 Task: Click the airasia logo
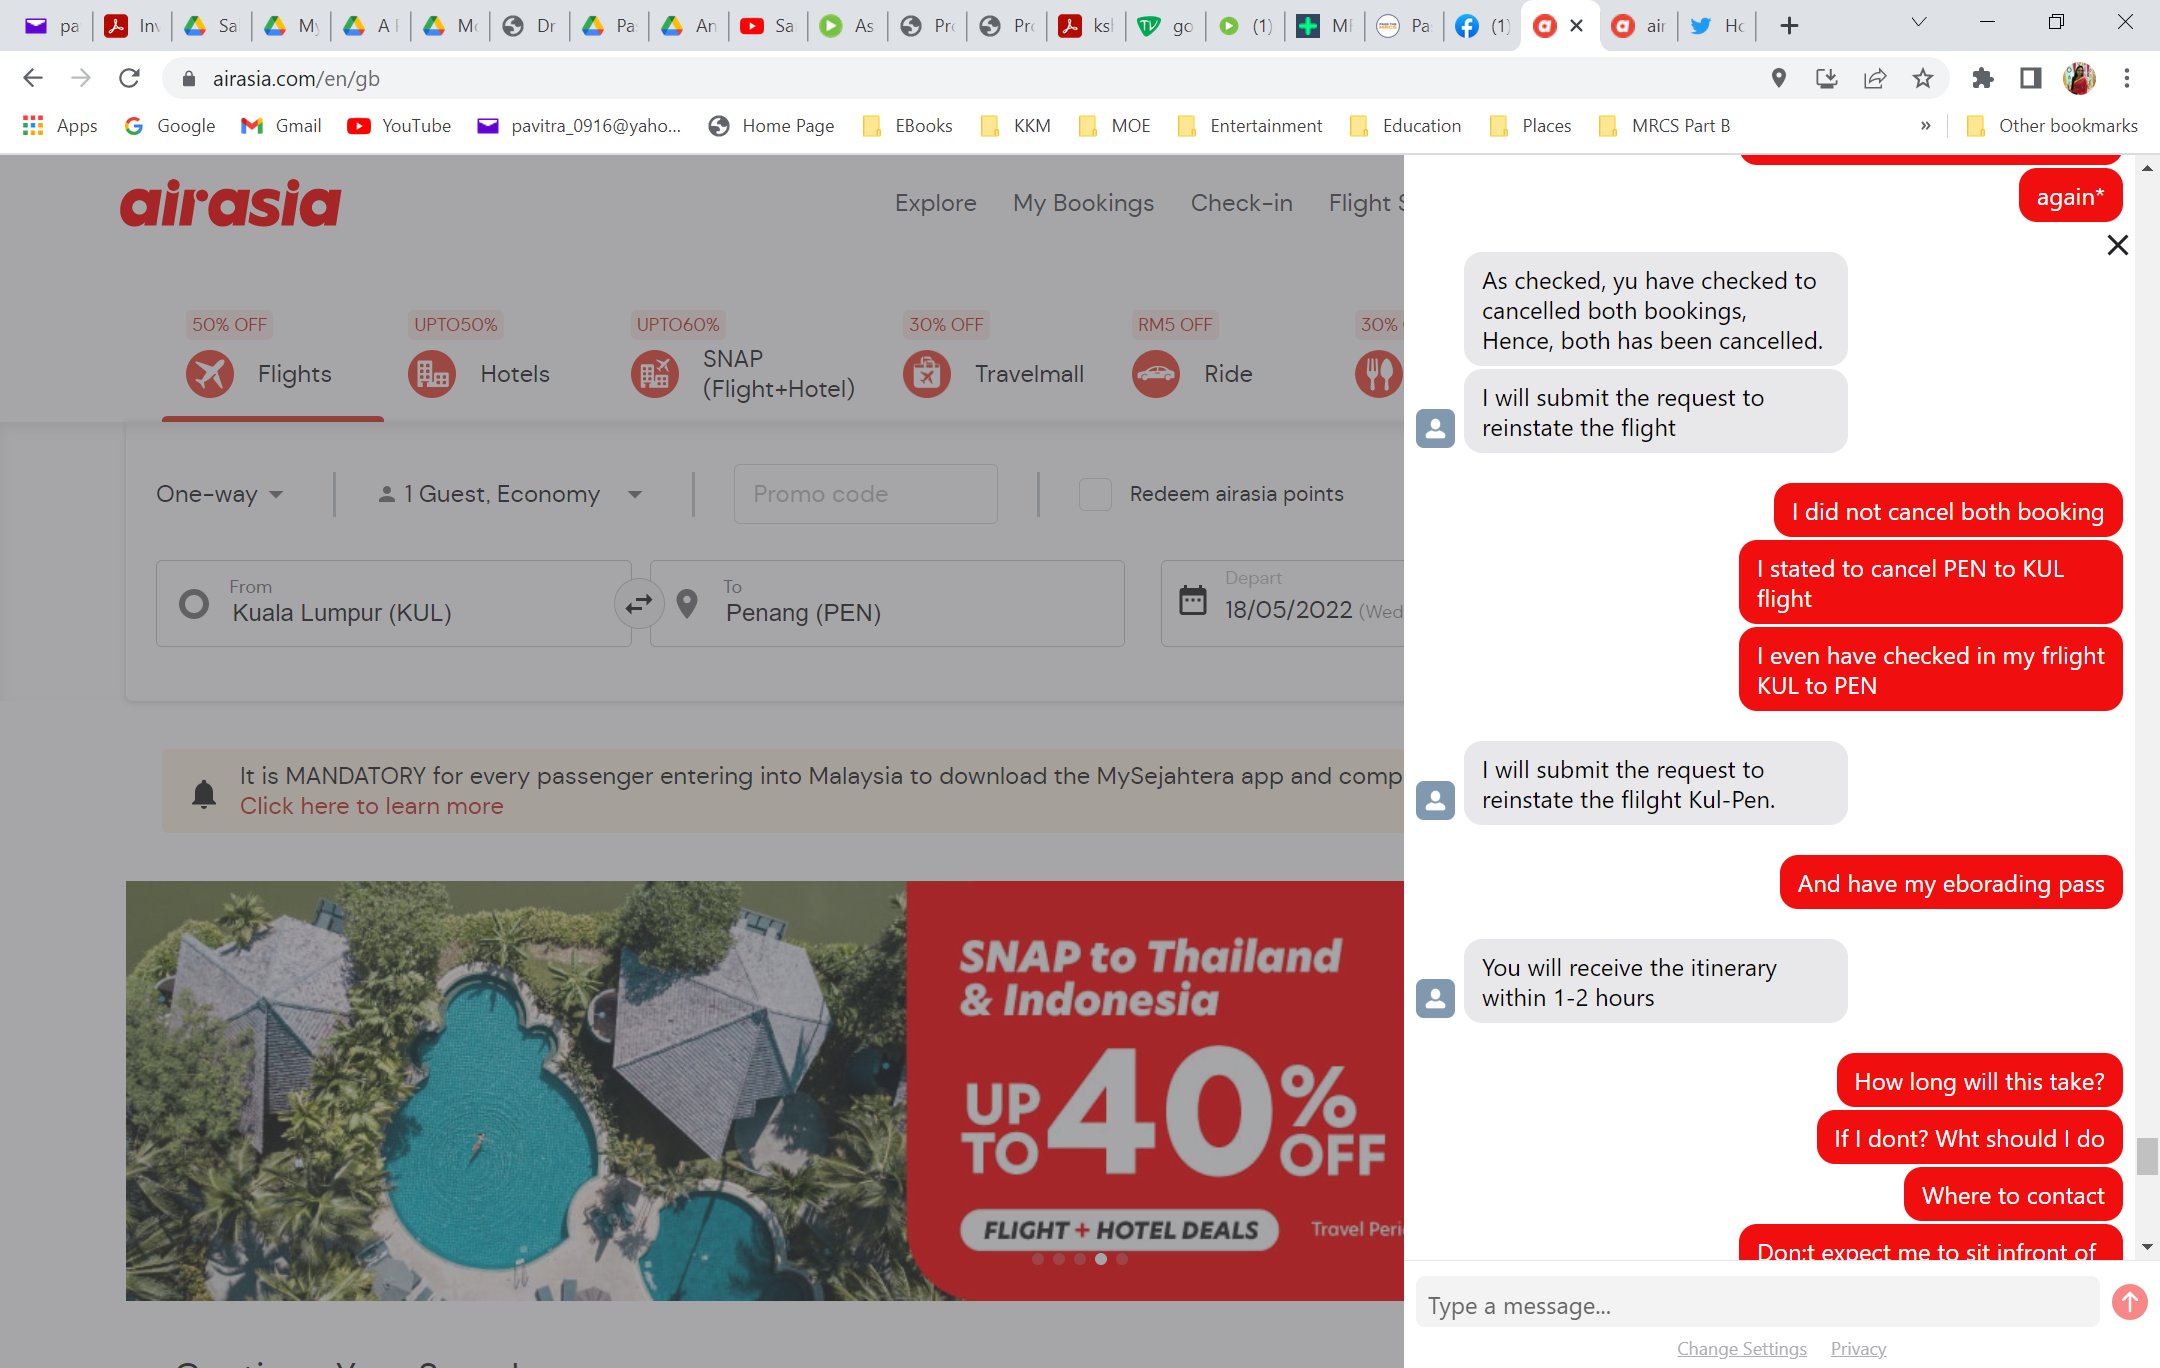coord(231,203)
